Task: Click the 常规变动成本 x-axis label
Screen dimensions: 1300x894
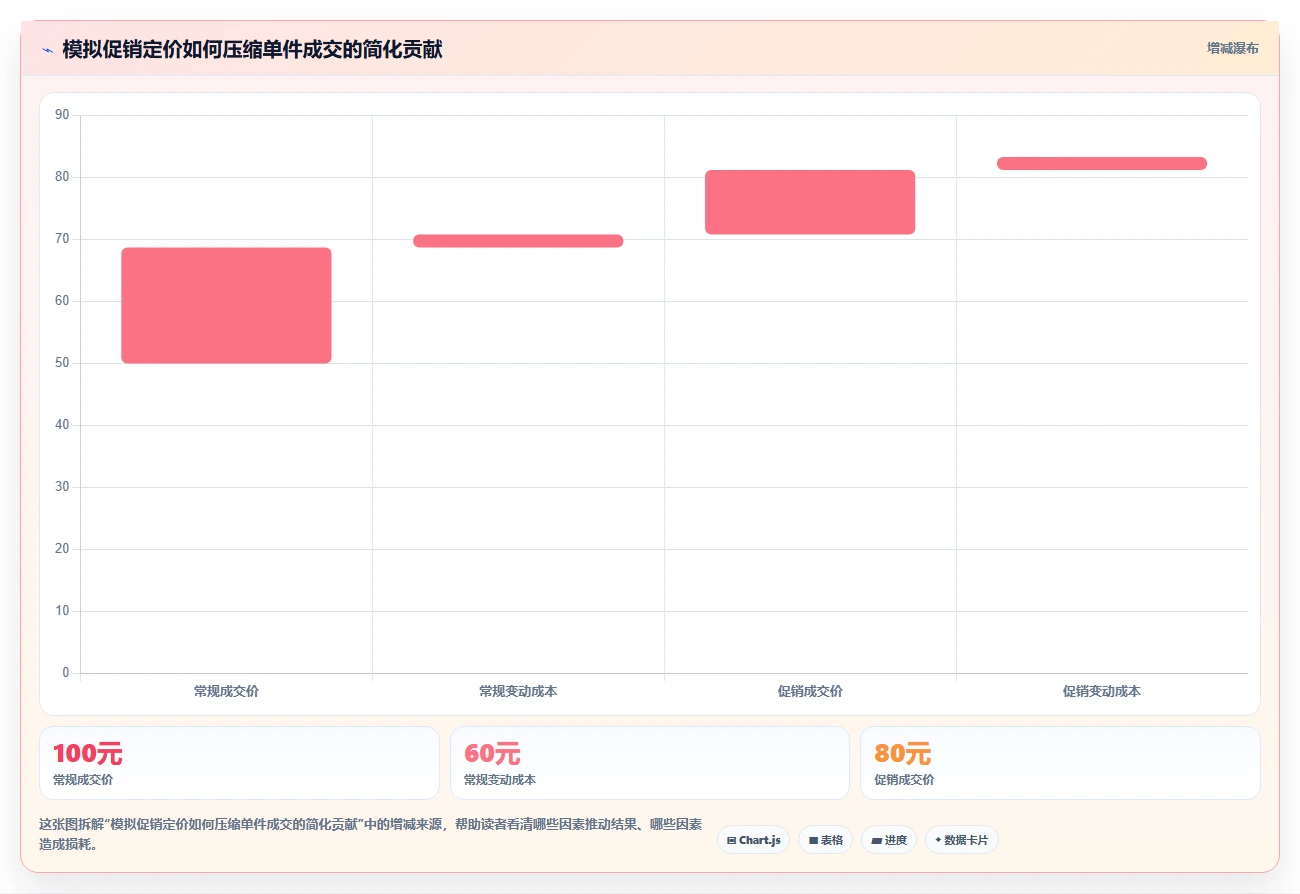Action: pyautogui.click(x=518, y=691)
